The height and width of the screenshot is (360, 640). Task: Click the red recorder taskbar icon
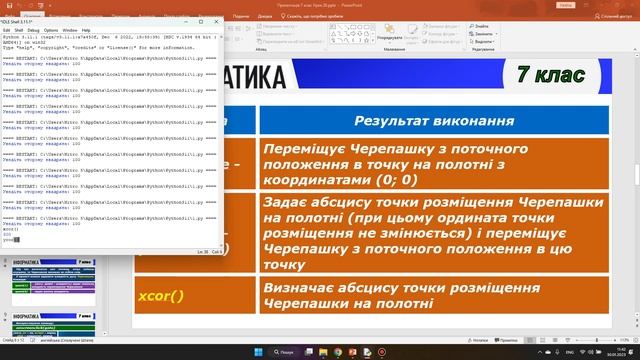coord(382,352)
